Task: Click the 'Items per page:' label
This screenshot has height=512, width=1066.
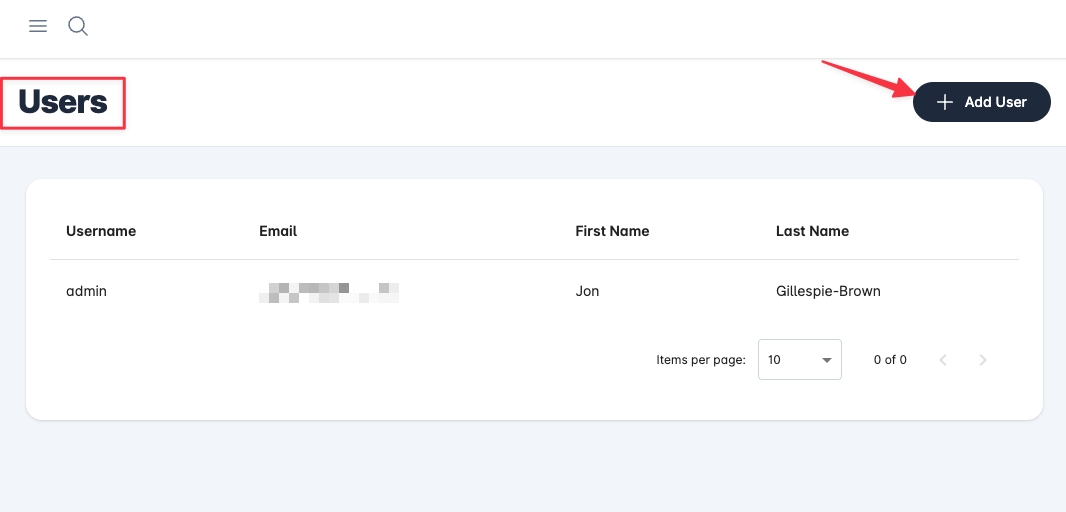Action: [x=701, y=360]
